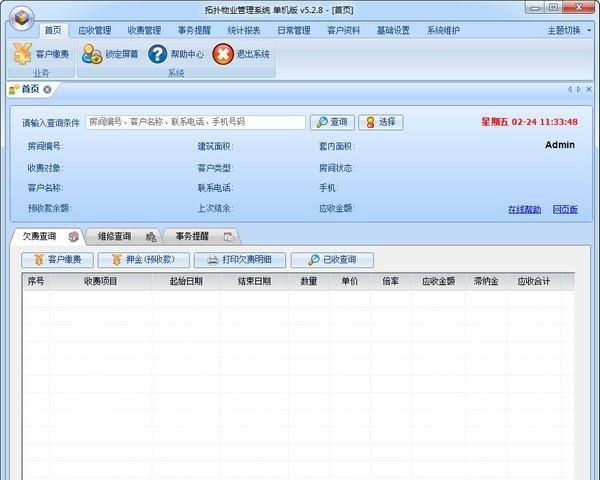Click the query condition input field
Image resolution: width=600 pixels, height=480 pixels.
tap(195, 122)
